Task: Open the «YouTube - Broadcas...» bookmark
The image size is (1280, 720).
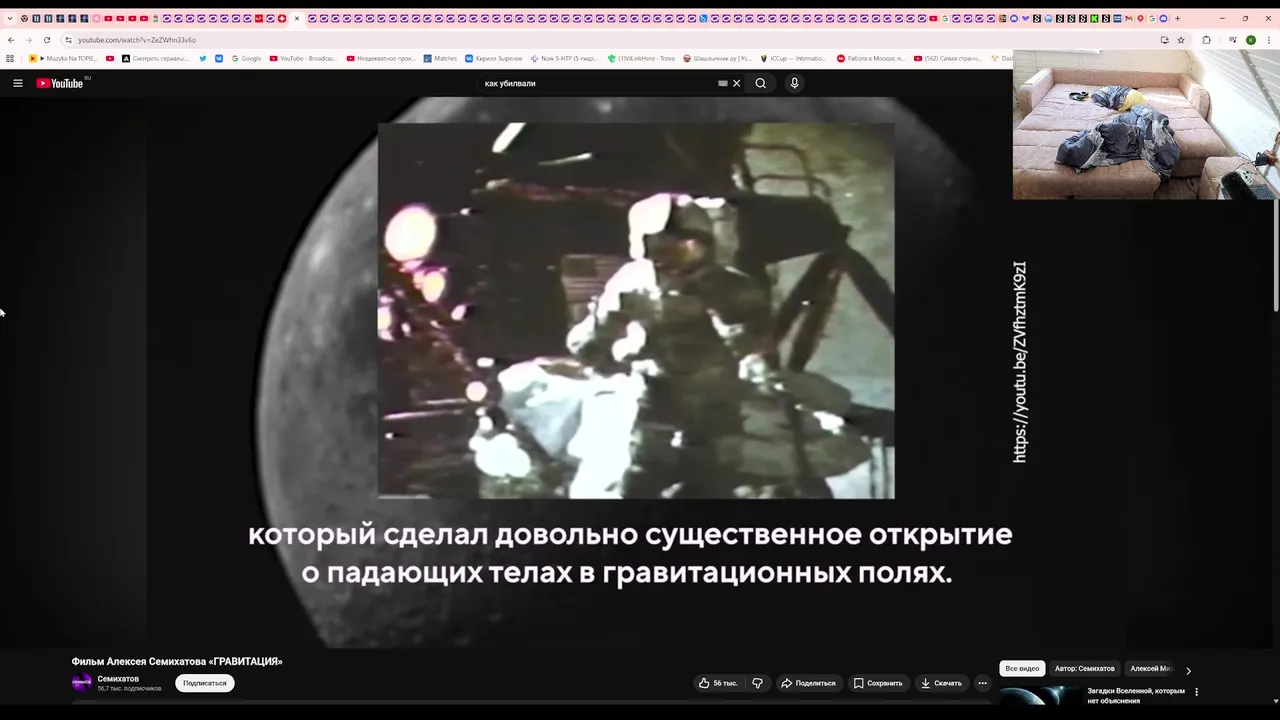Action: pyautogui.click(x=303, y=58)
